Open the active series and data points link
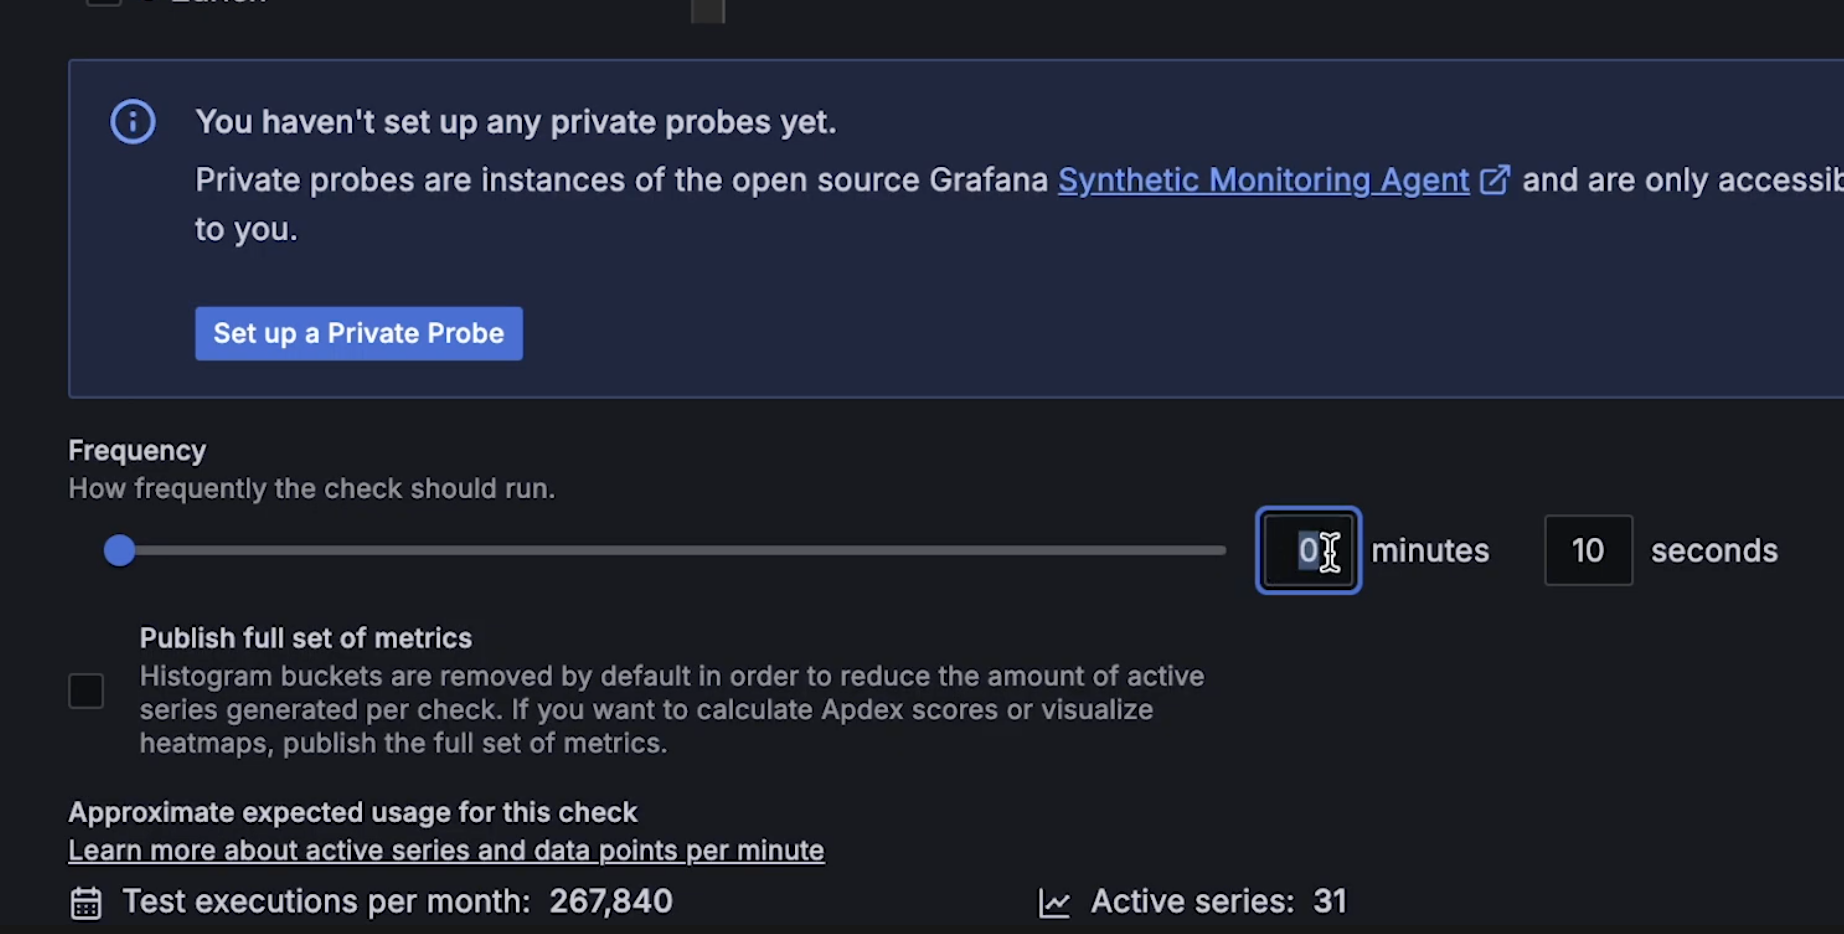The width and height of the screenshot is (1844, 934). (x=446, y=850)
